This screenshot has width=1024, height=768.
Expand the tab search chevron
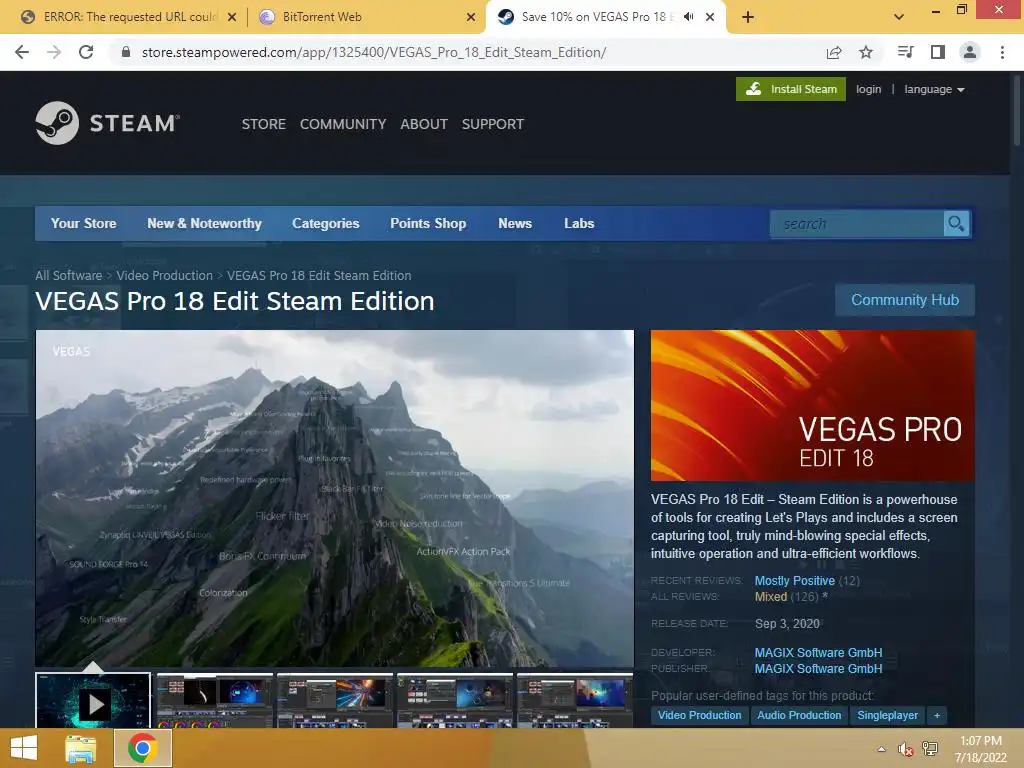pyautogui.click(x=899, y=17)
